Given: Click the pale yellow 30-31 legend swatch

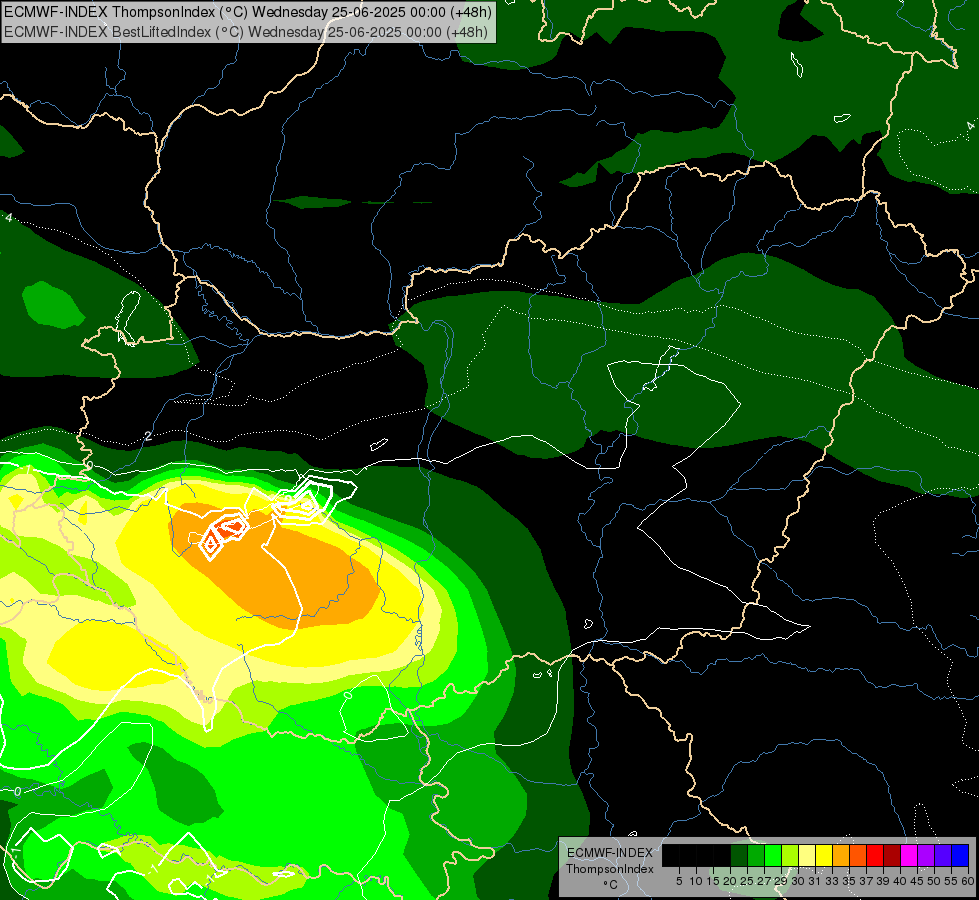Looking at the screenshot, I should pyautogui.click(x=807, y=855).
